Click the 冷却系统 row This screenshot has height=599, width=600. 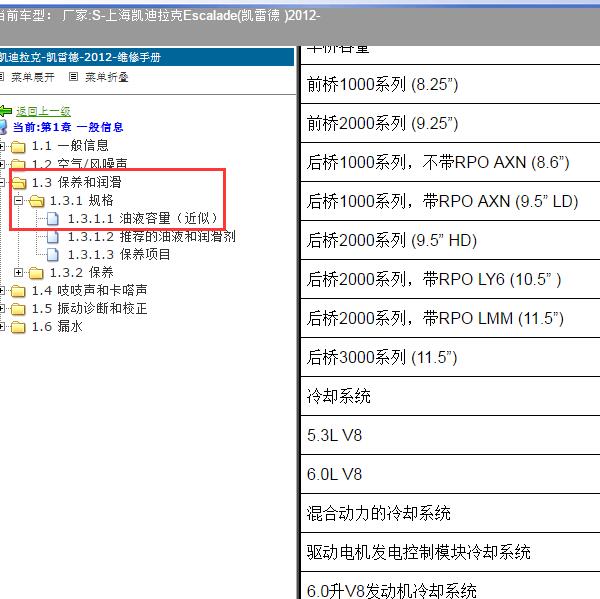tap(450, 397)
